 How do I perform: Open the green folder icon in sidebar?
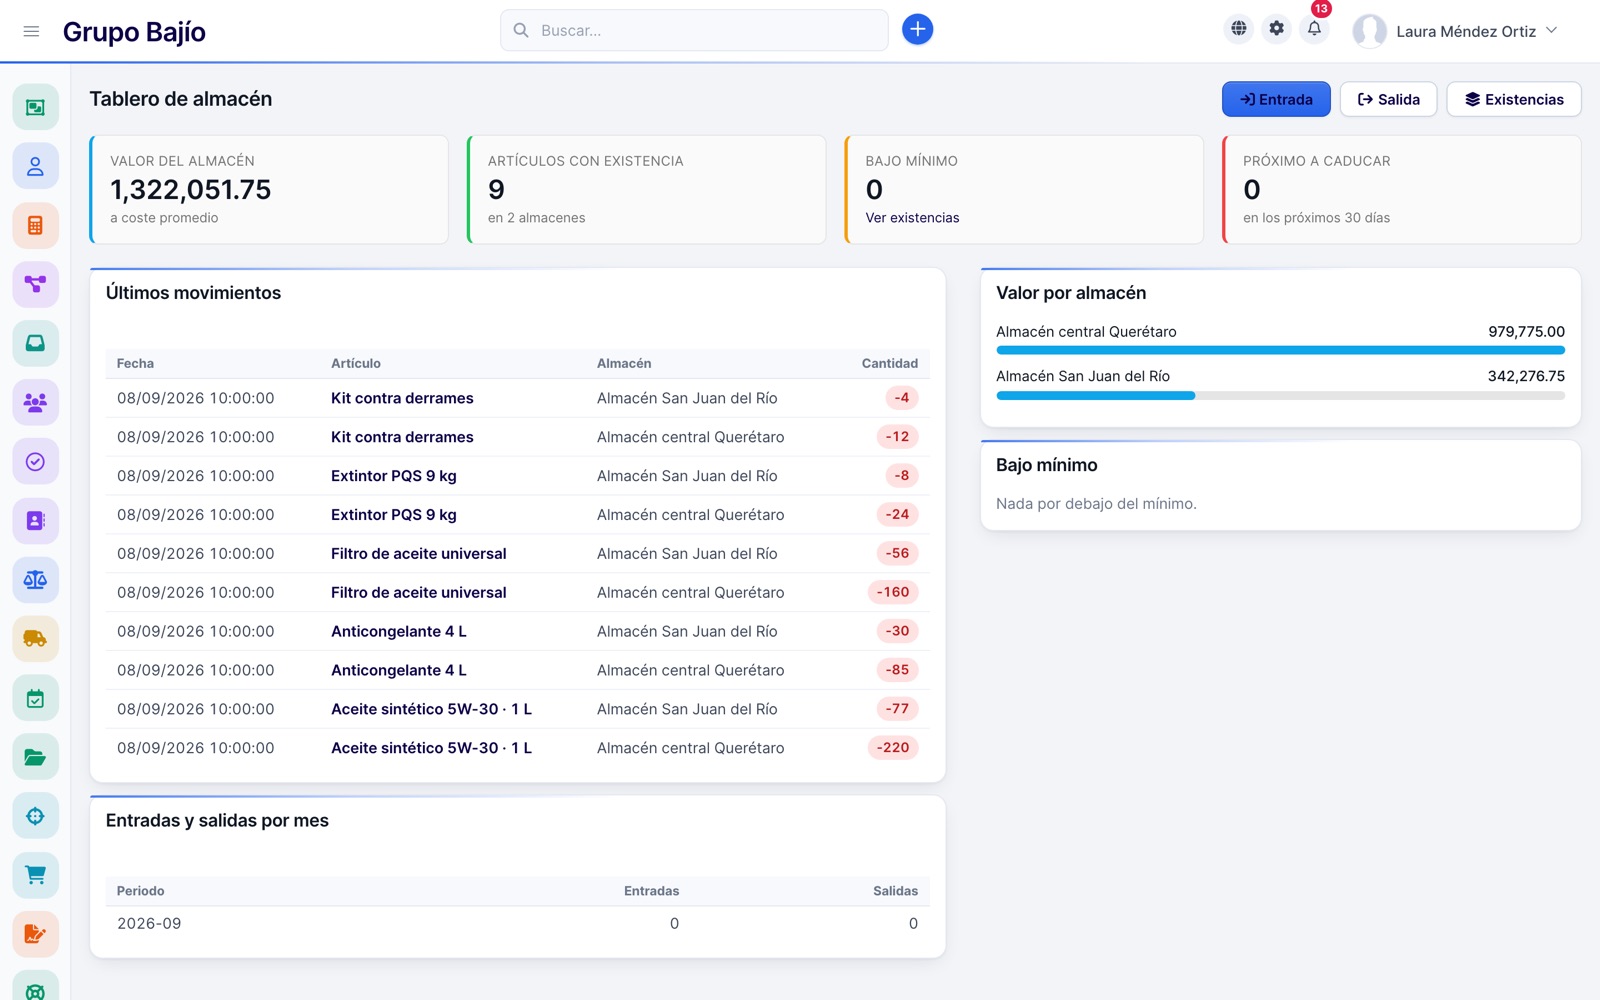(35, 757)
